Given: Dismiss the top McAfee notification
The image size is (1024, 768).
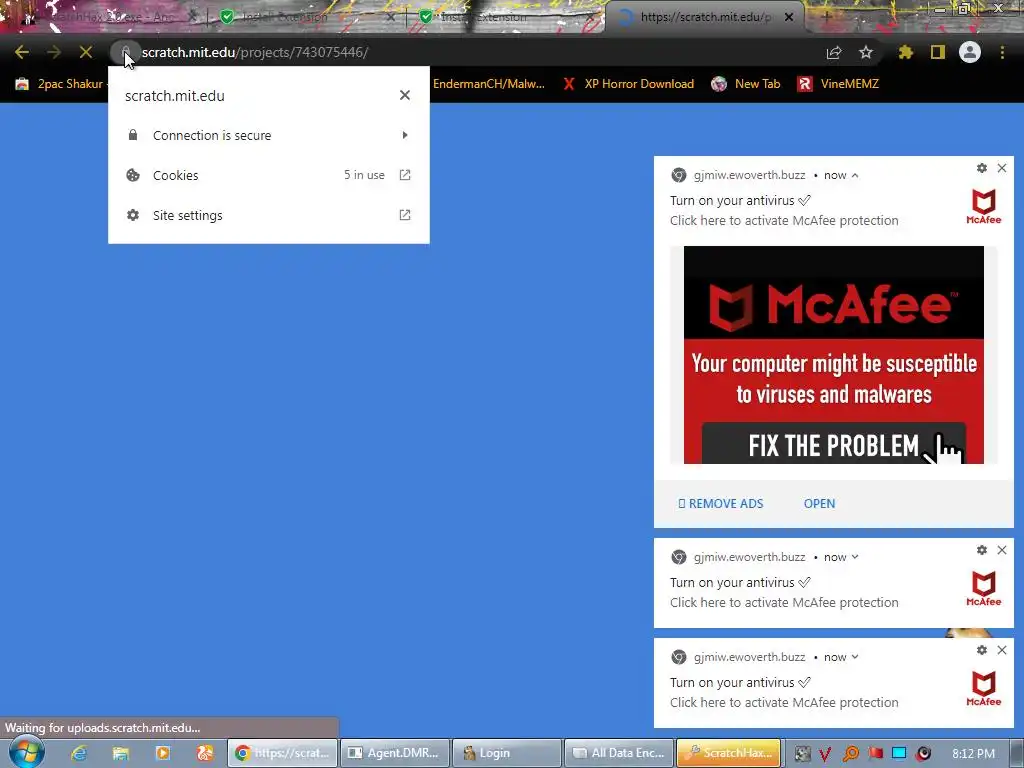Looking at the screenshot, I should tap(1002, 168).
